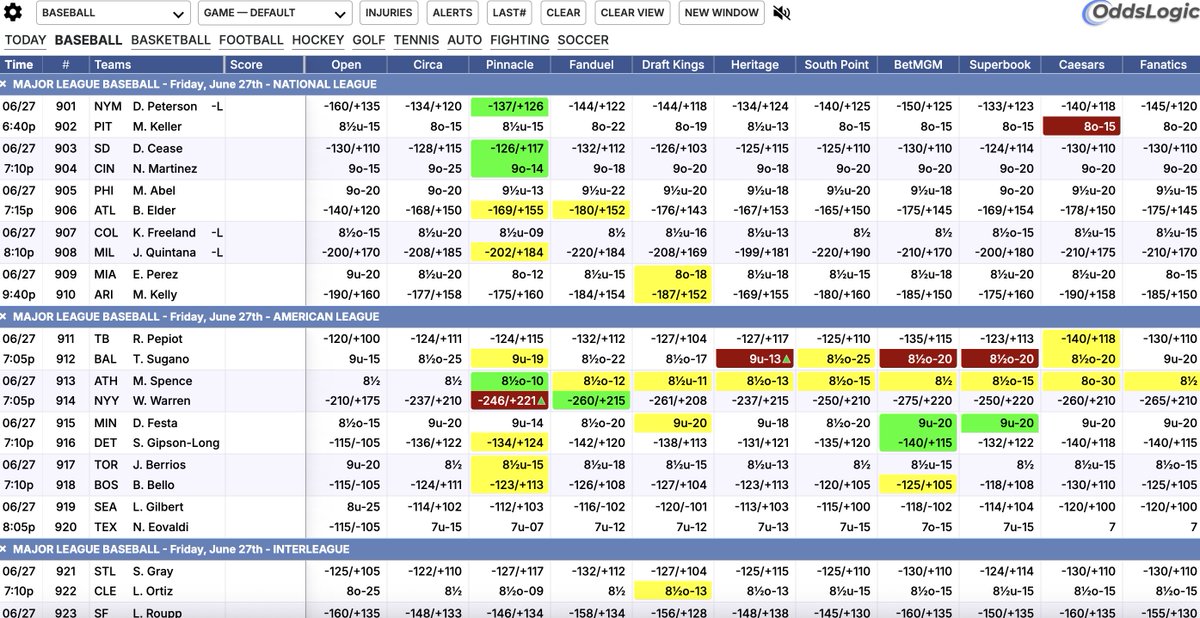The image size is (1200, 618).
Task: Click the Superbook column header
Action: coord(1000,65)
